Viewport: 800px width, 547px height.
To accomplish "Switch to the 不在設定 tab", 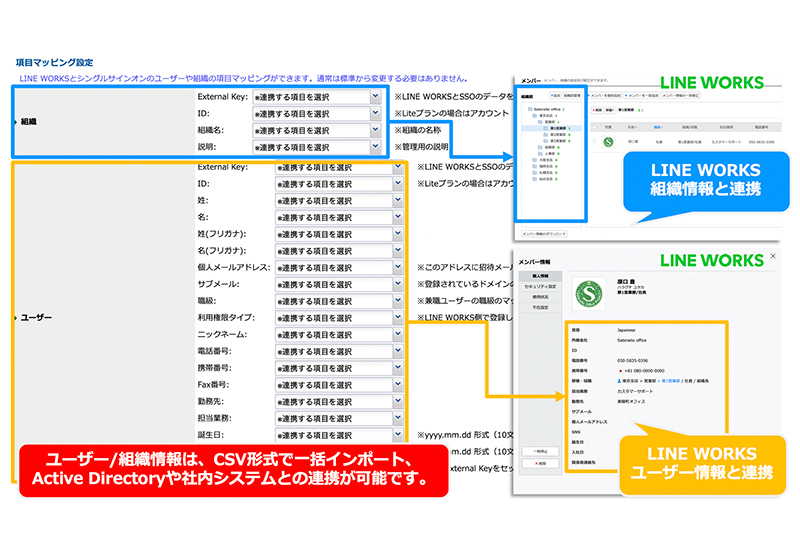I will (540, 308).
